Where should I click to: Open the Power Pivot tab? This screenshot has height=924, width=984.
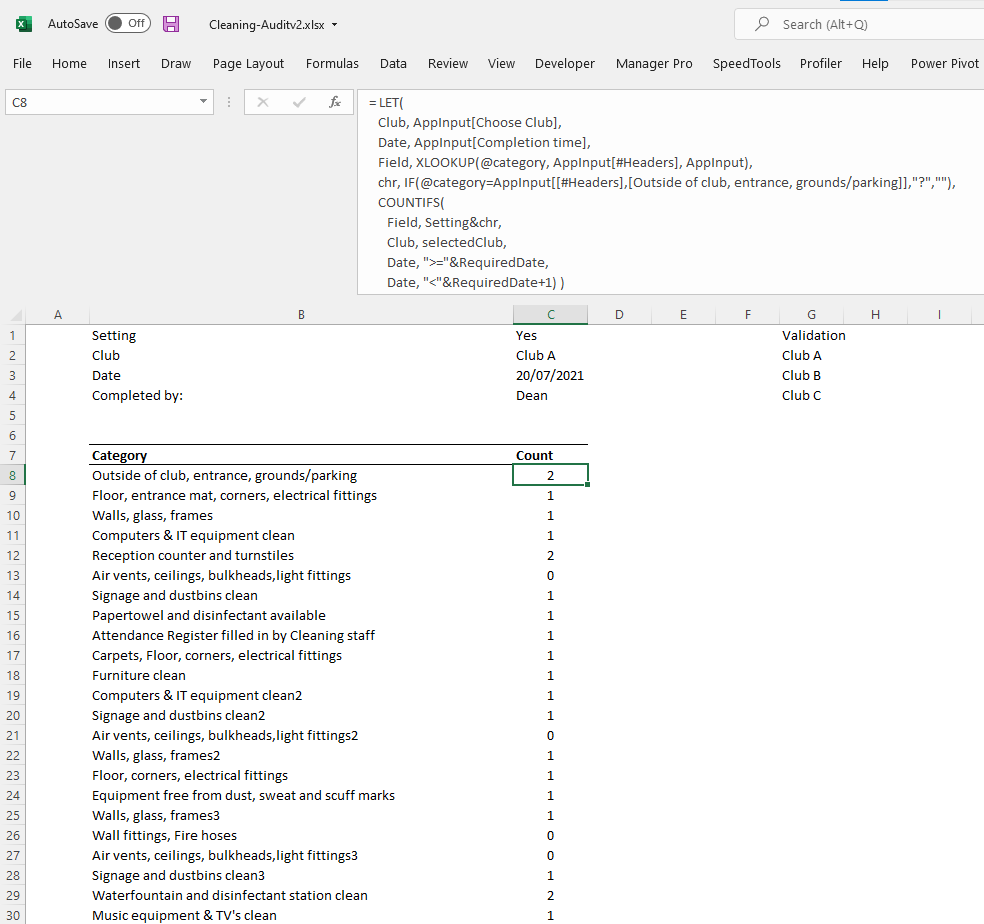pos(944,63)
